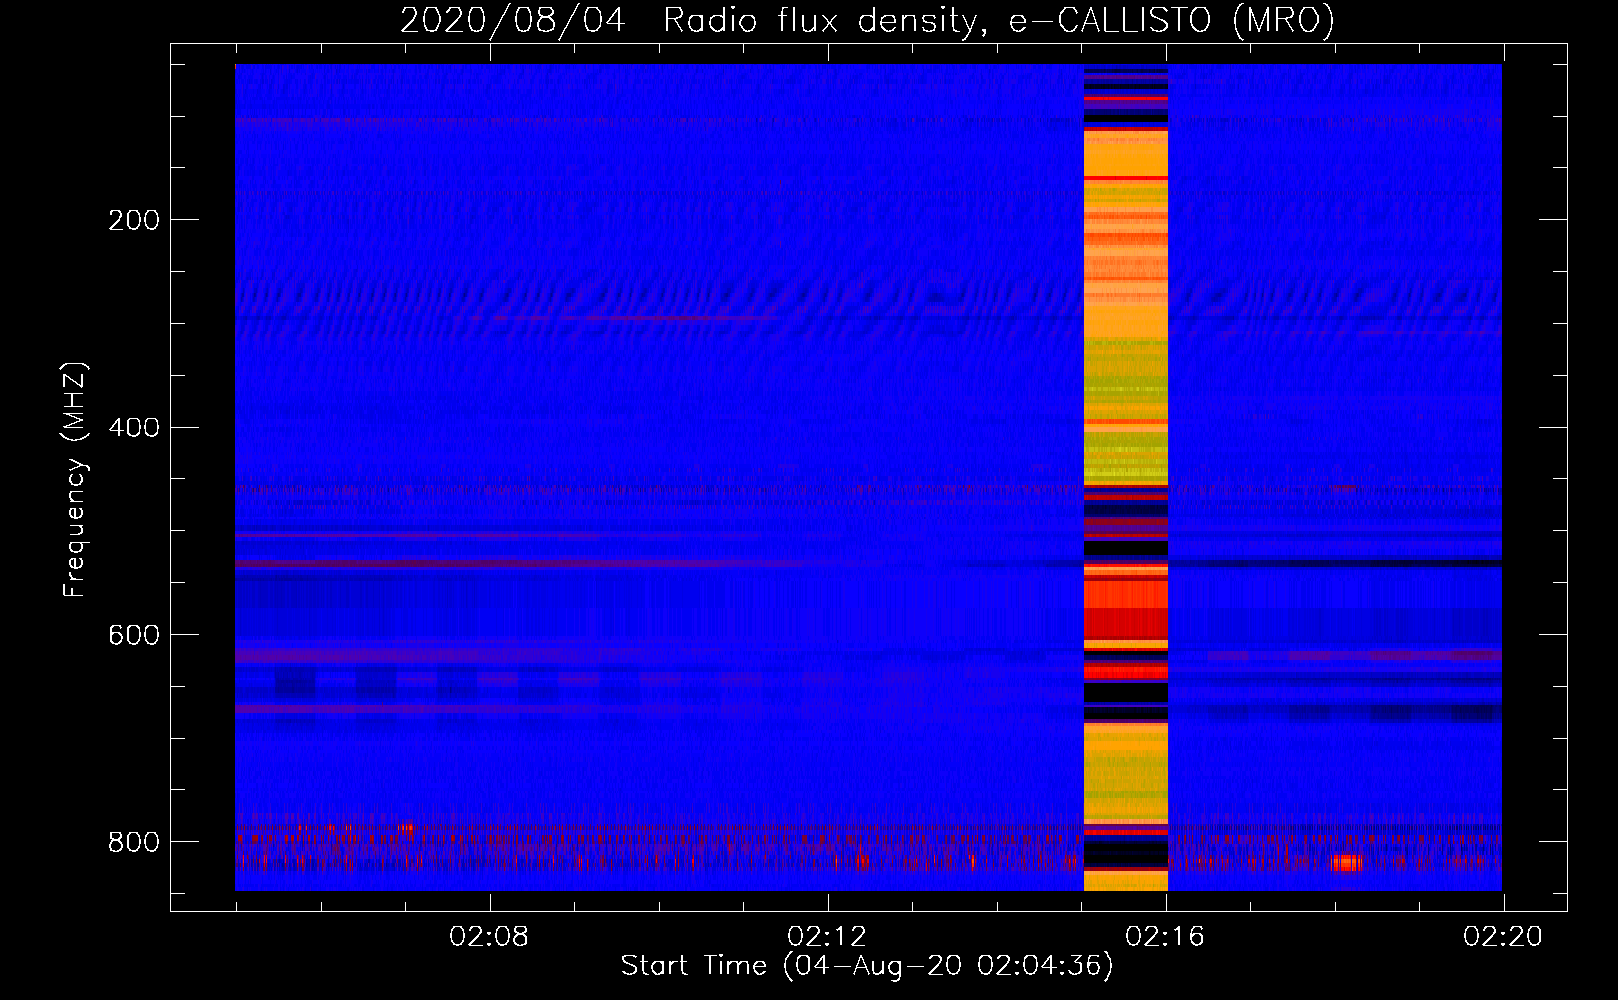This screenshot has height=1000, width=1618.
Task: Click the orange vertical burst band near 02:15
Action: coord(1126,478)
